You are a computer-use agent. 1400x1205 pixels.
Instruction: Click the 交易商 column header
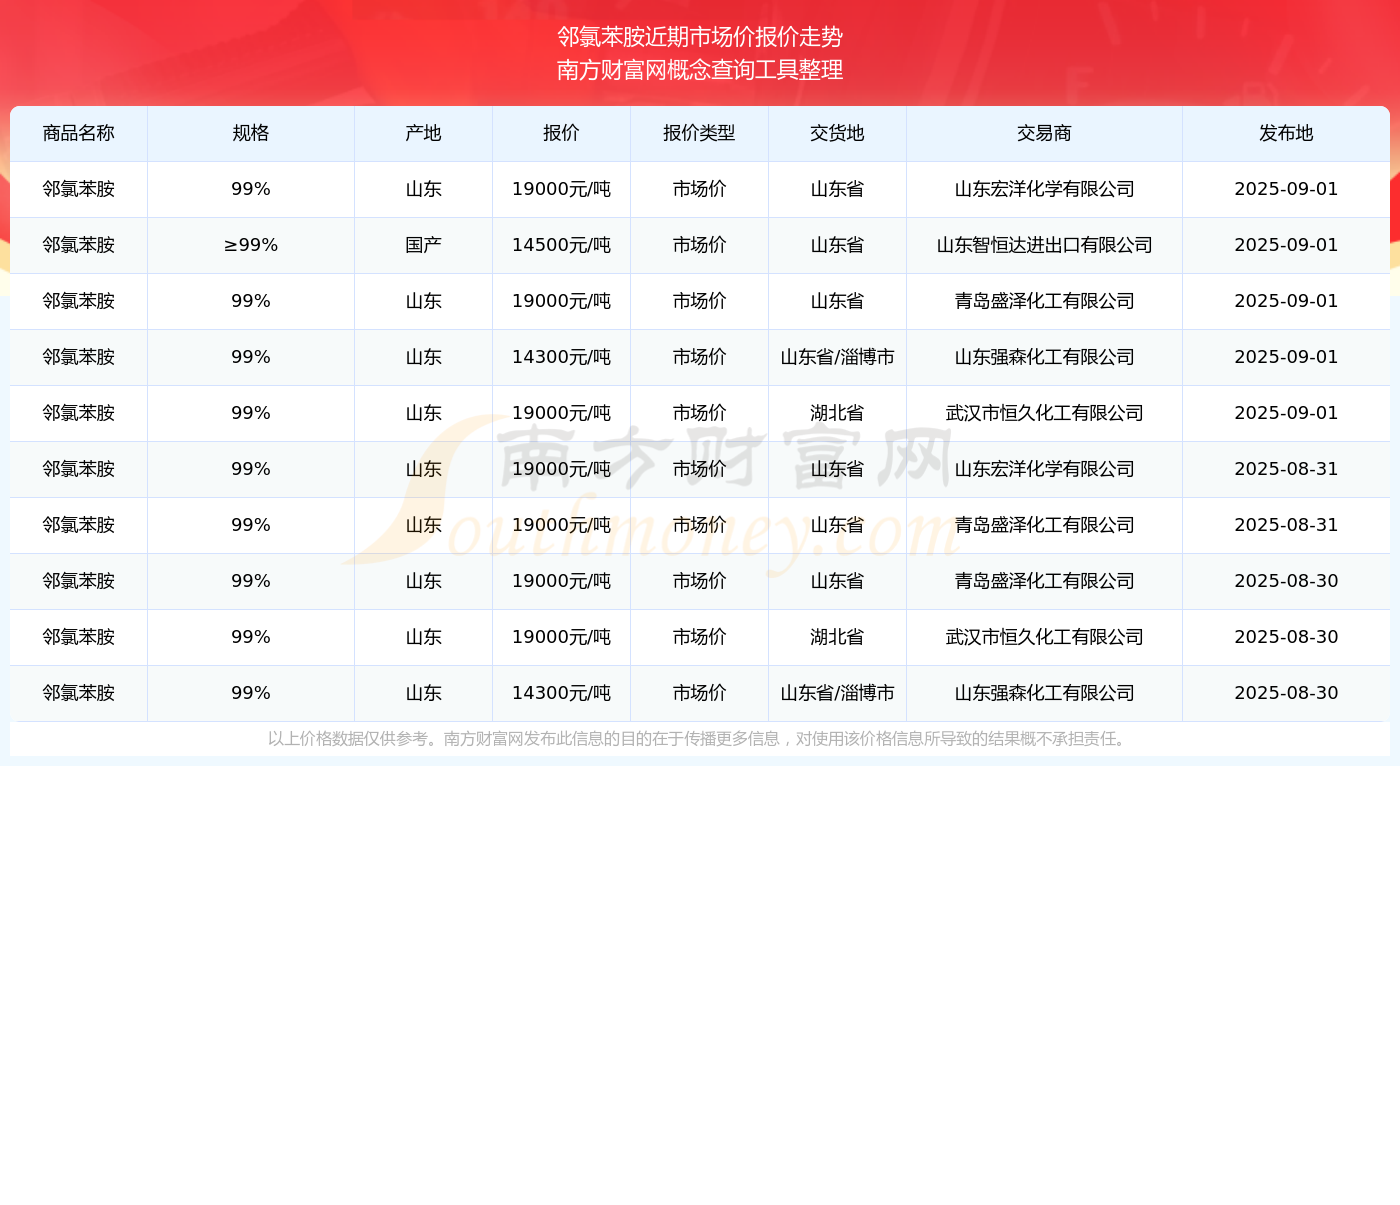pos(1045,133)
